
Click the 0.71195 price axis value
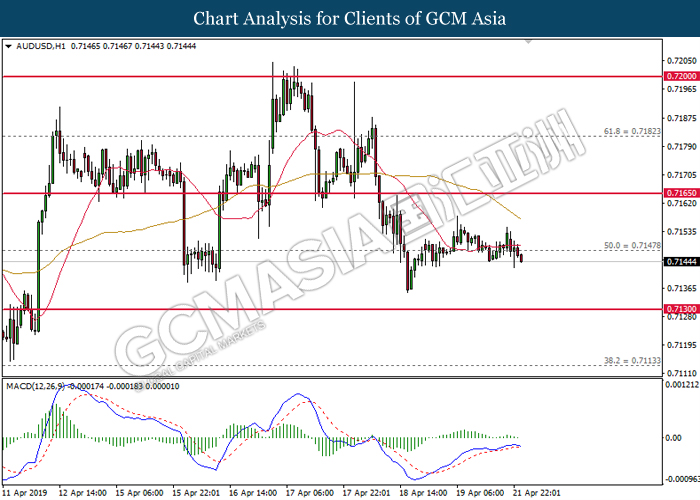[x=681, y=345]
